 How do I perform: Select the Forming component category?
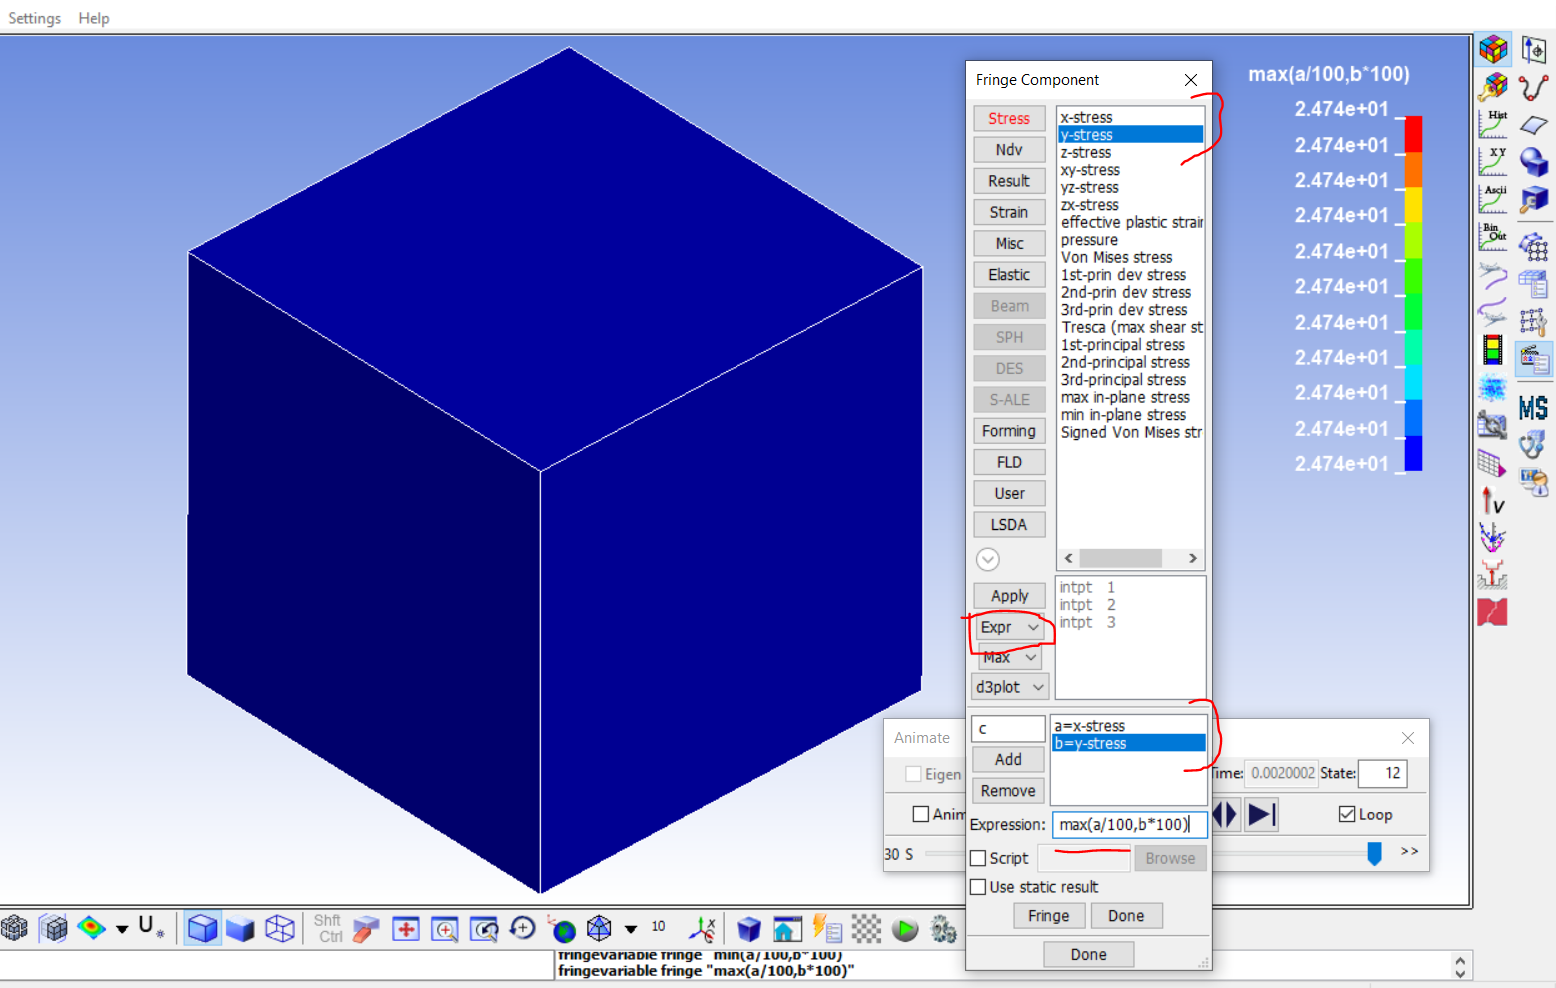[x=1009, y=430]
